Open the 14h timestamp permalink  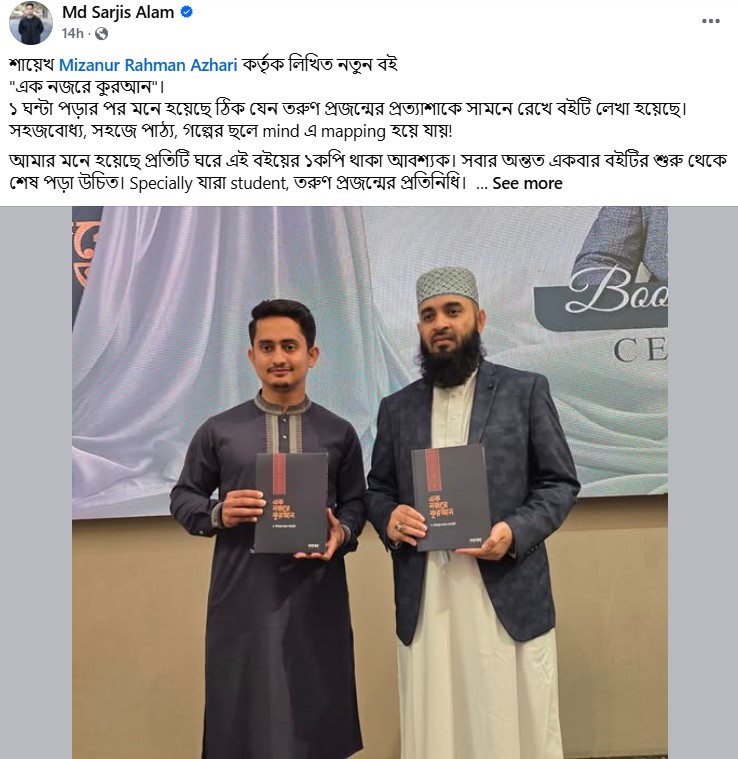pyautogui.click(x=73, y=33)
